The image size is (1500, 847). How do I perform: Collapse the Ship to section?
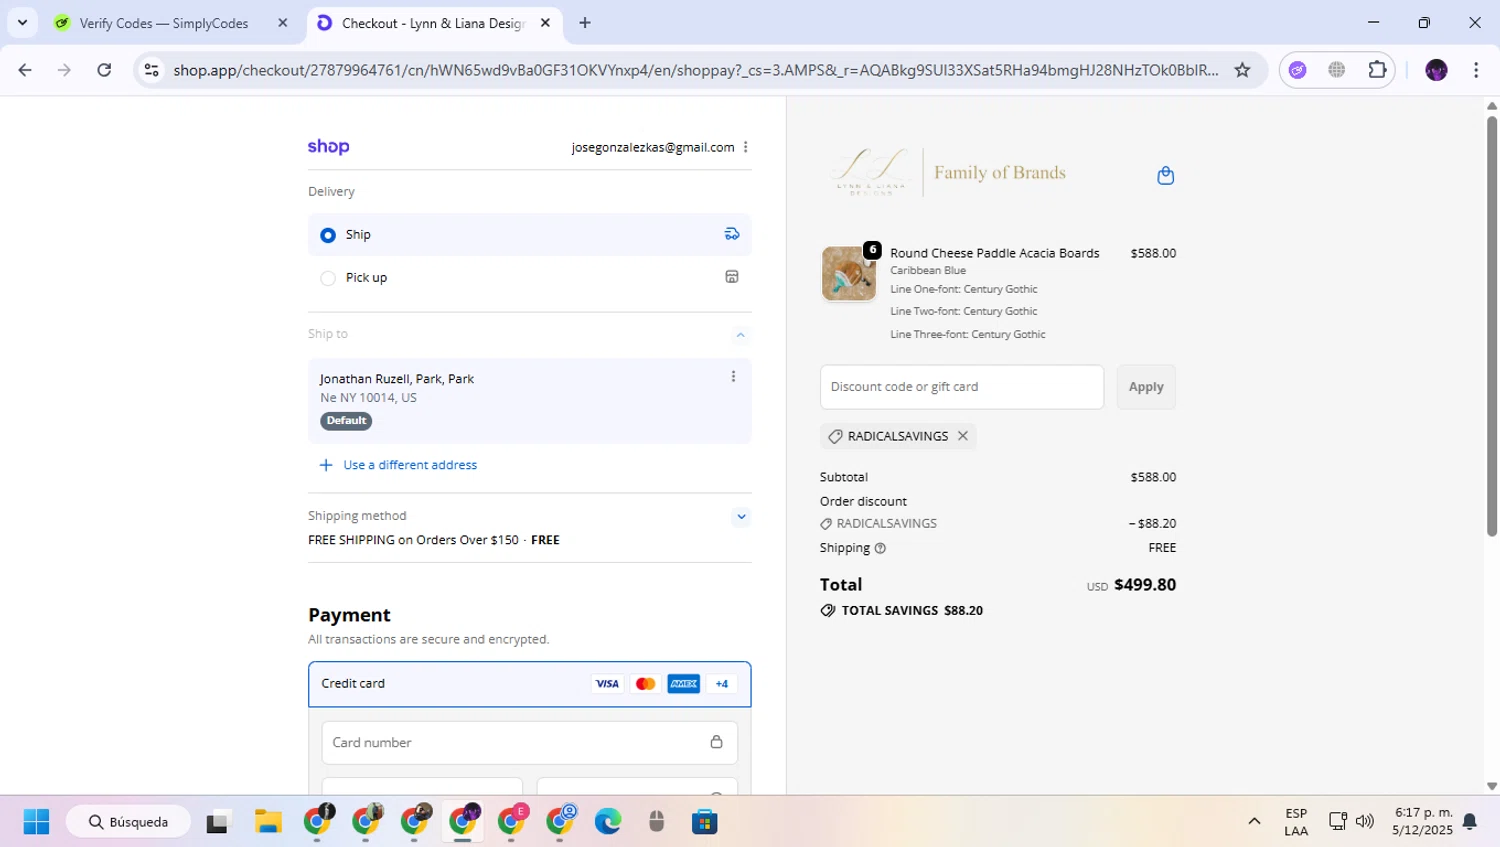[x=740, y=335]
